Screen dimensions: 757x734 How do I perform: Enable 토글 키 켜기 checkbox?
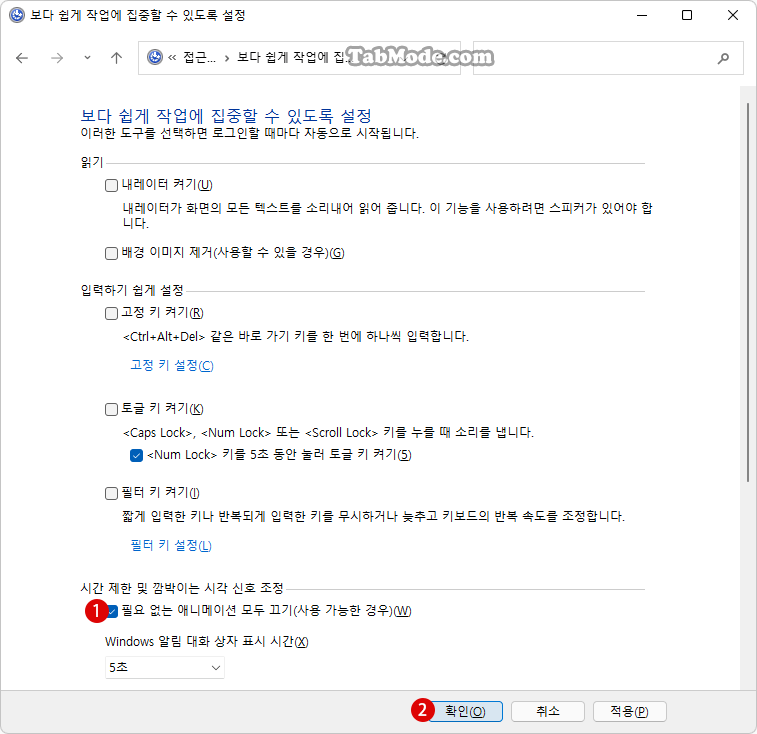point(111,409)
